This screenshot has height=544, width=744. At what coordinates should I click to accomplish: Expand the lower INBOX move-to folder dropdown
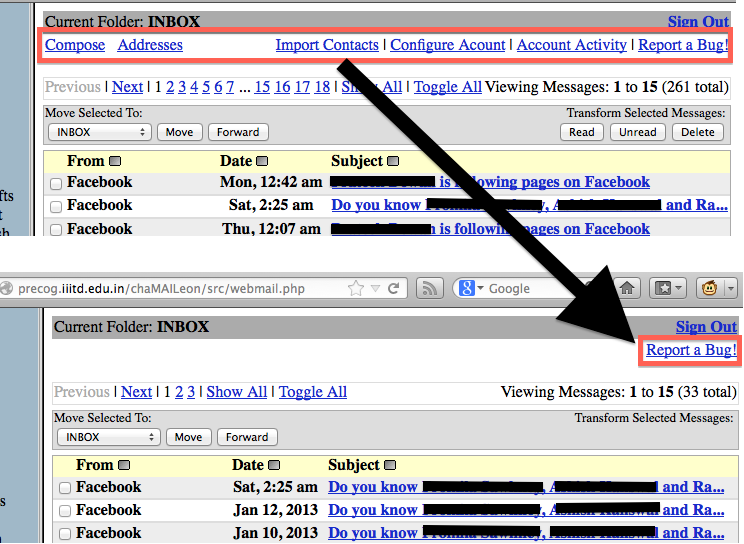pyautogui.click(x=108, y=437)
